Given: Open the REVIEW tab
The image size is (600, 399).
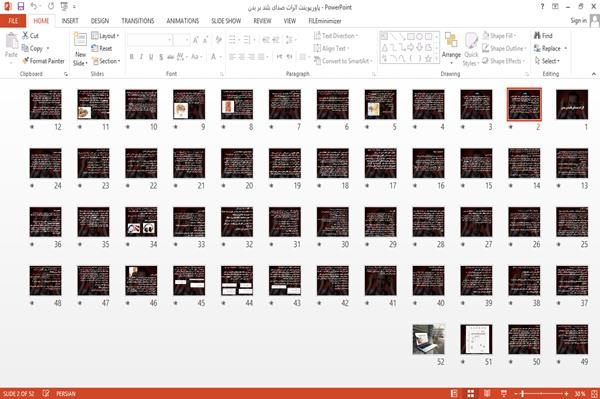Looking at the screenshot, I should (x=262, y=21).
